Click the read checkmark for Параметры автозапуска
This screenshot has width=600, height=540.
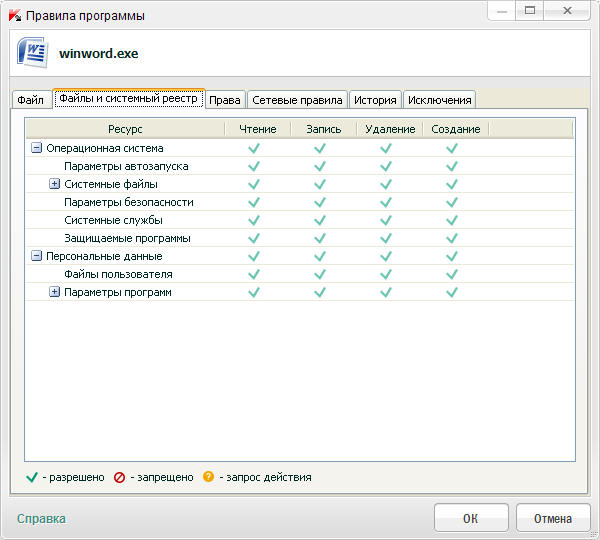coord(254,166)
